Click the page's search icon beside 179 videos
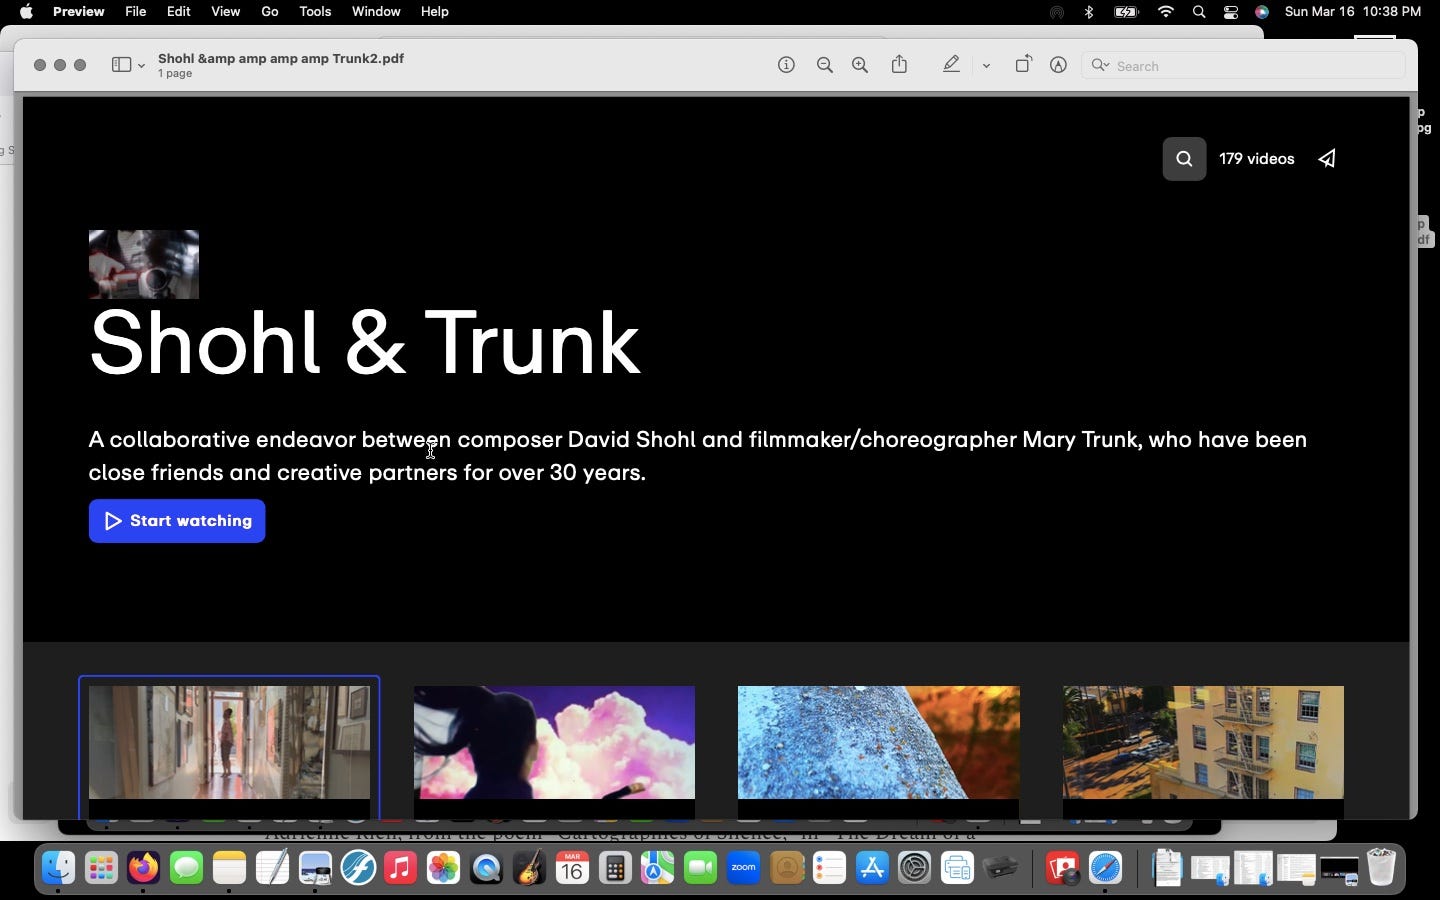Screen dimensions: 1440x900 [1184, 159]
